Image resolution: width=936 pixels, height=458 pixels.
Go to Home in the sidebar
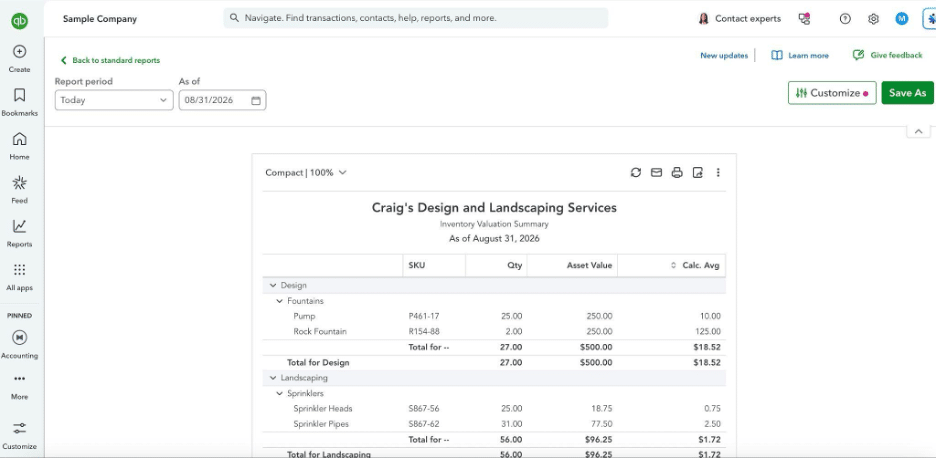click(19, 146)
